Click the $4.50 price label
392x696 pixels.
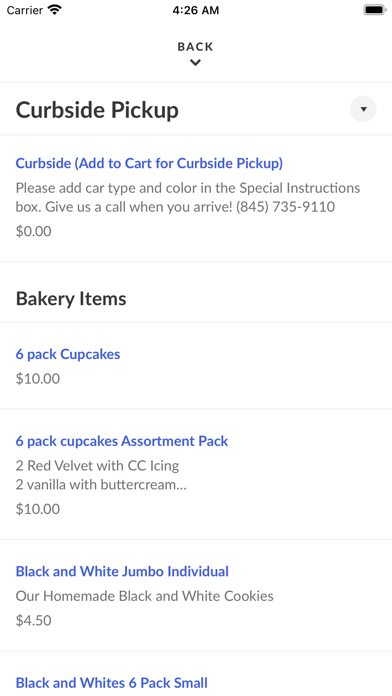pyautogui.click(x=34, y=620)
